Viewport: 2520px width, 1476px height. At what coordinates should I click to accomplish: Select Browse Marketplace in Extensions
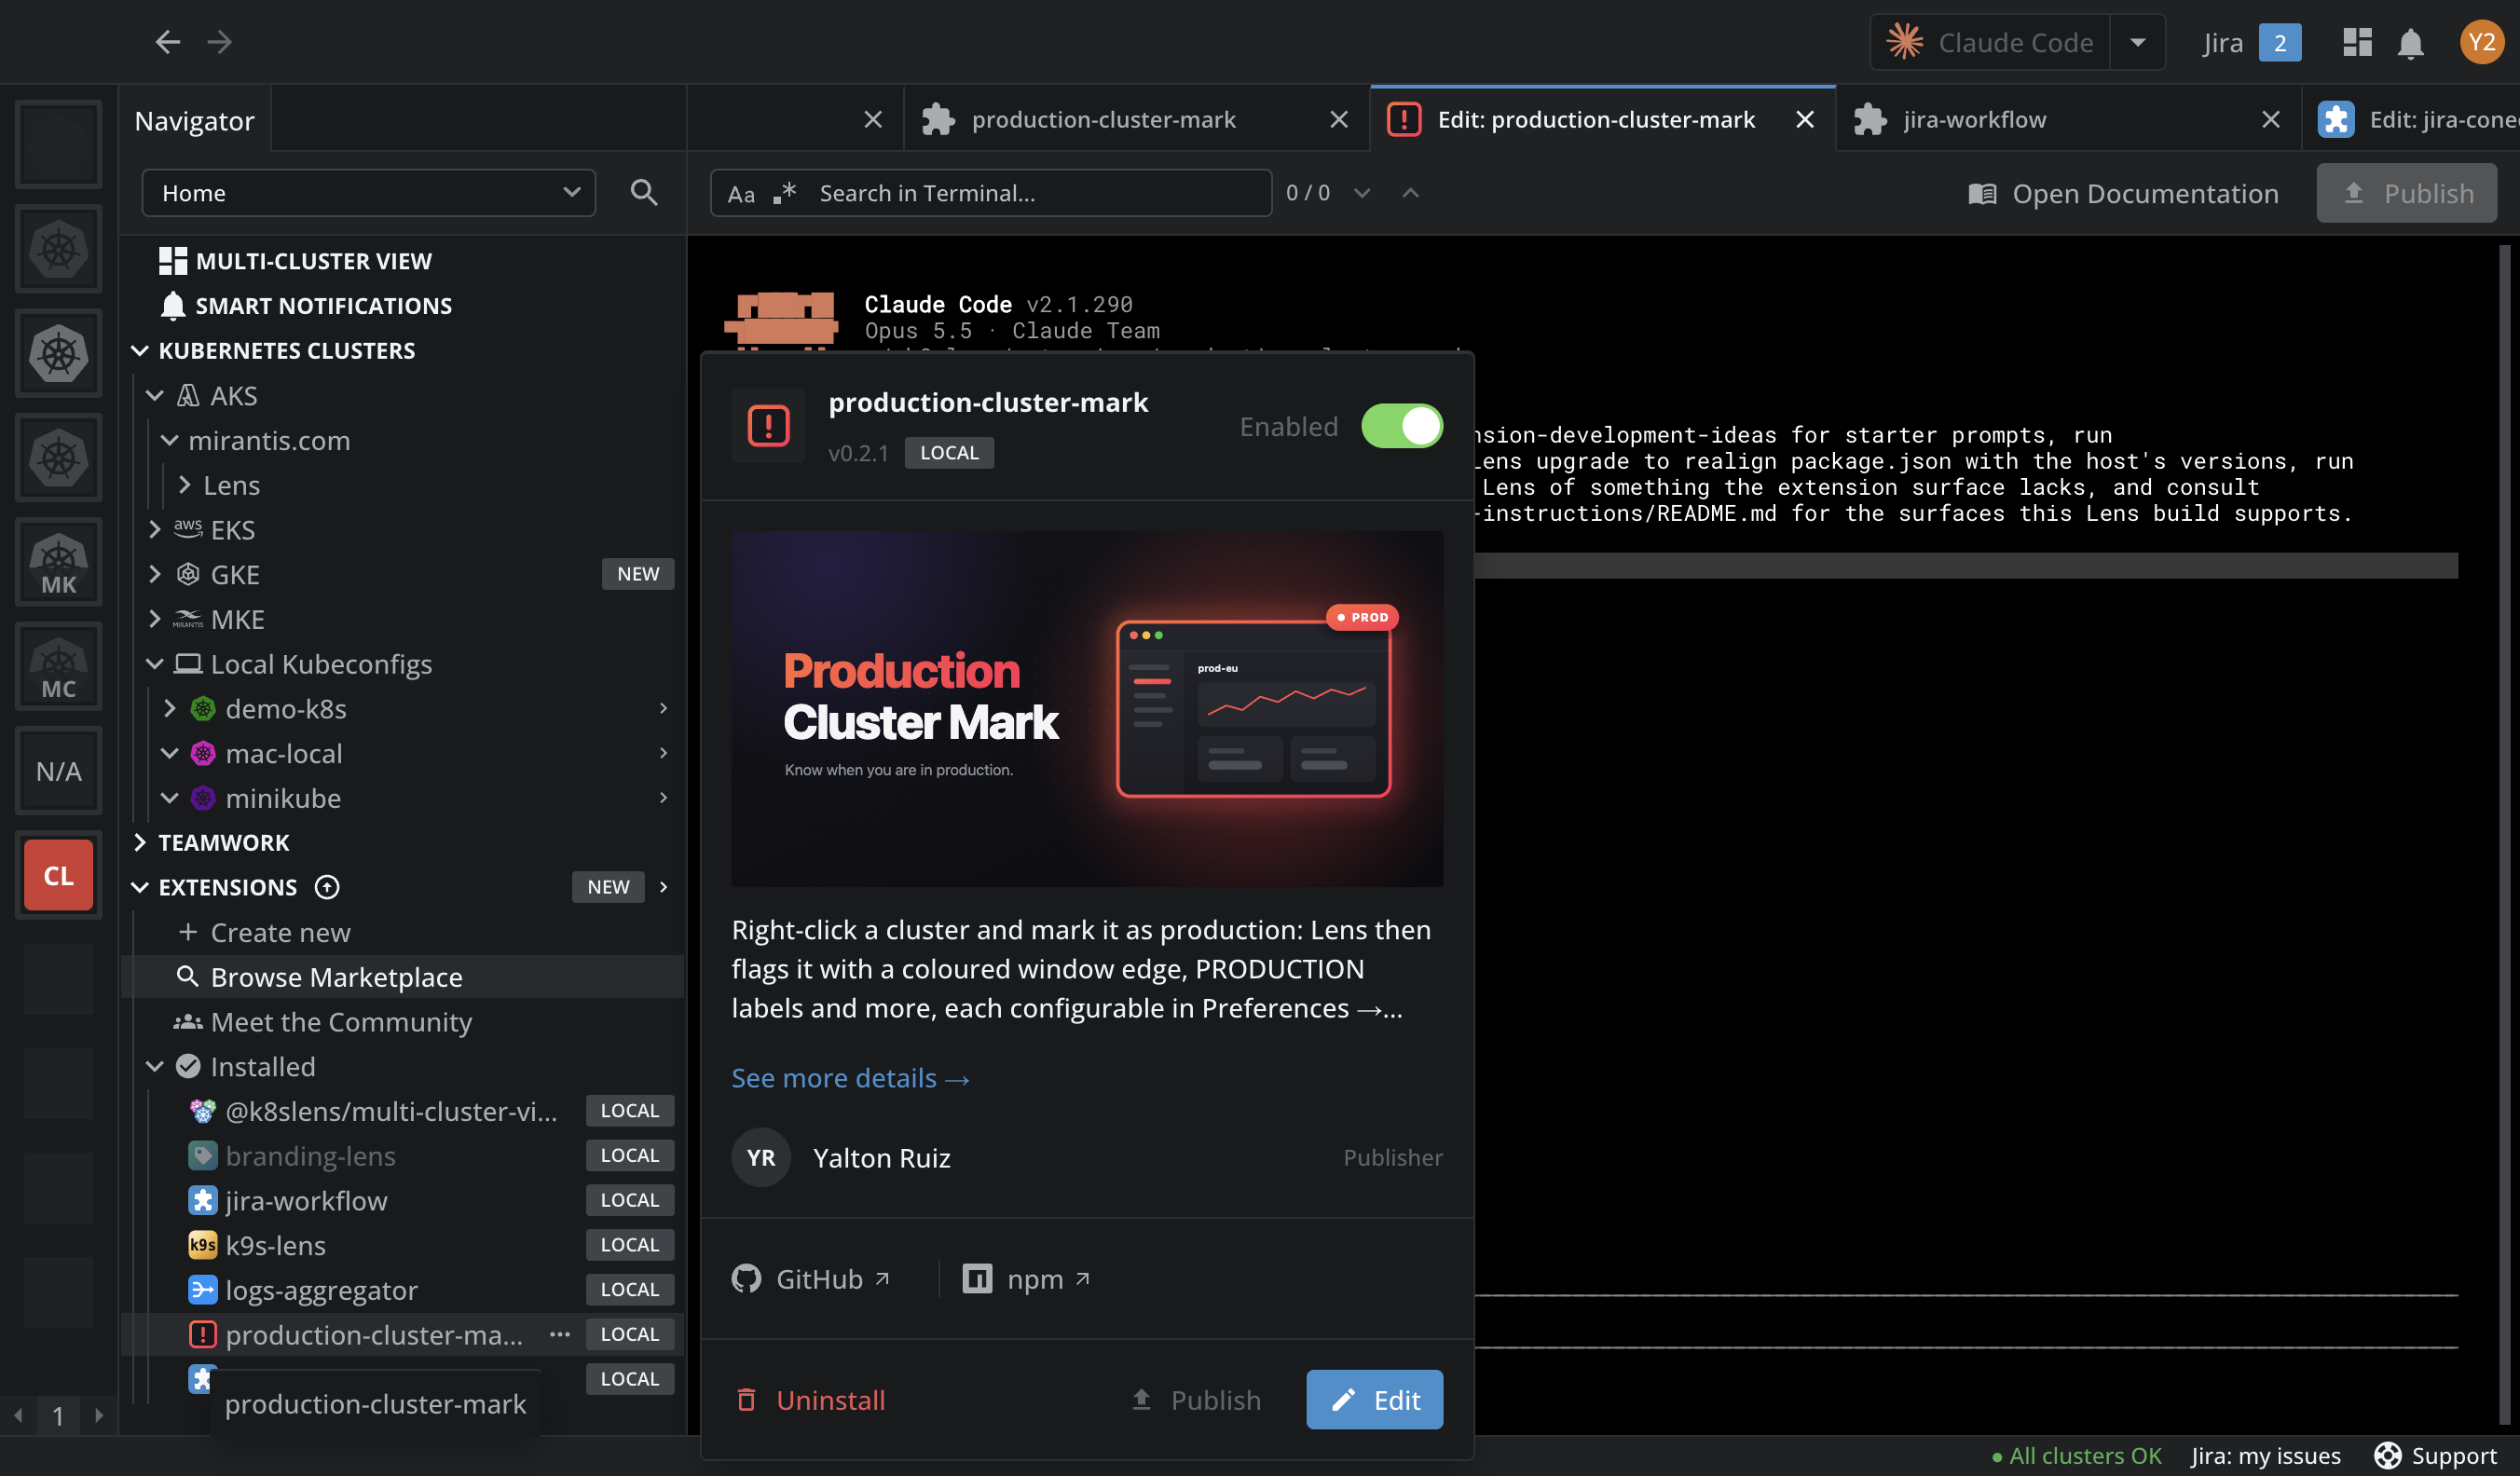pos(402,977)
